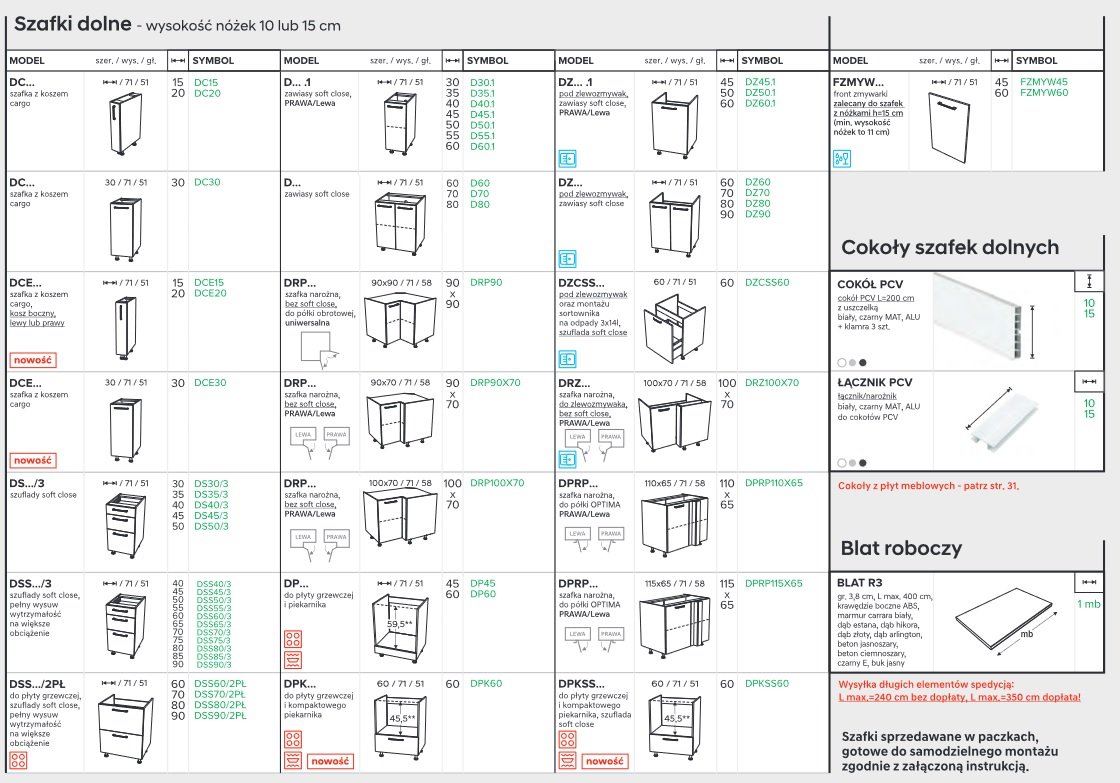Select the DSS70/2PŁ symbol code
The width and height of the screenshot is (1120, 783).
(x=220, y=695)
